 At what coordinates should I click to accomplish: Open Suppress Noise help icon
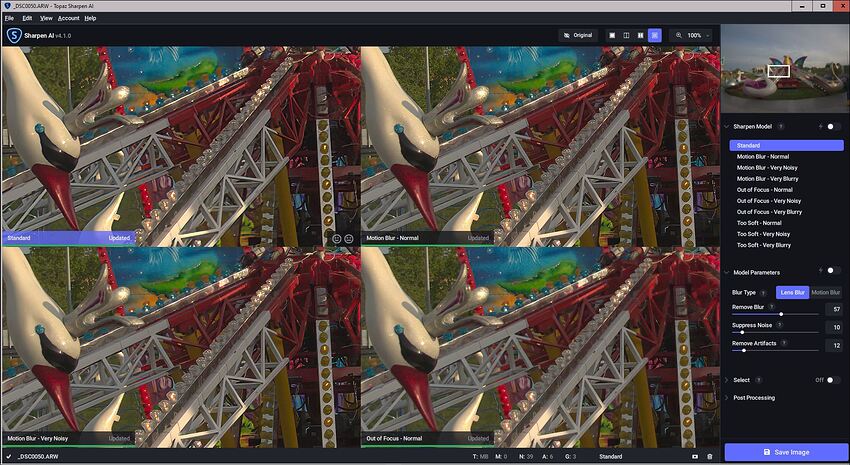[x=780, y=325]
